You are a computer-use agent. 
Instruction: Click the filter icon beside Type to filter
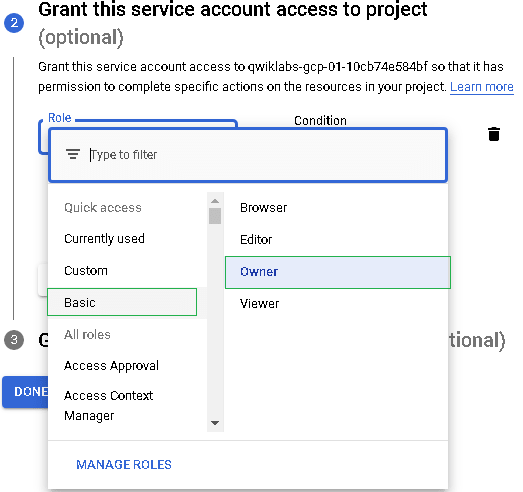pyautogui.click(x=73, y=154)
